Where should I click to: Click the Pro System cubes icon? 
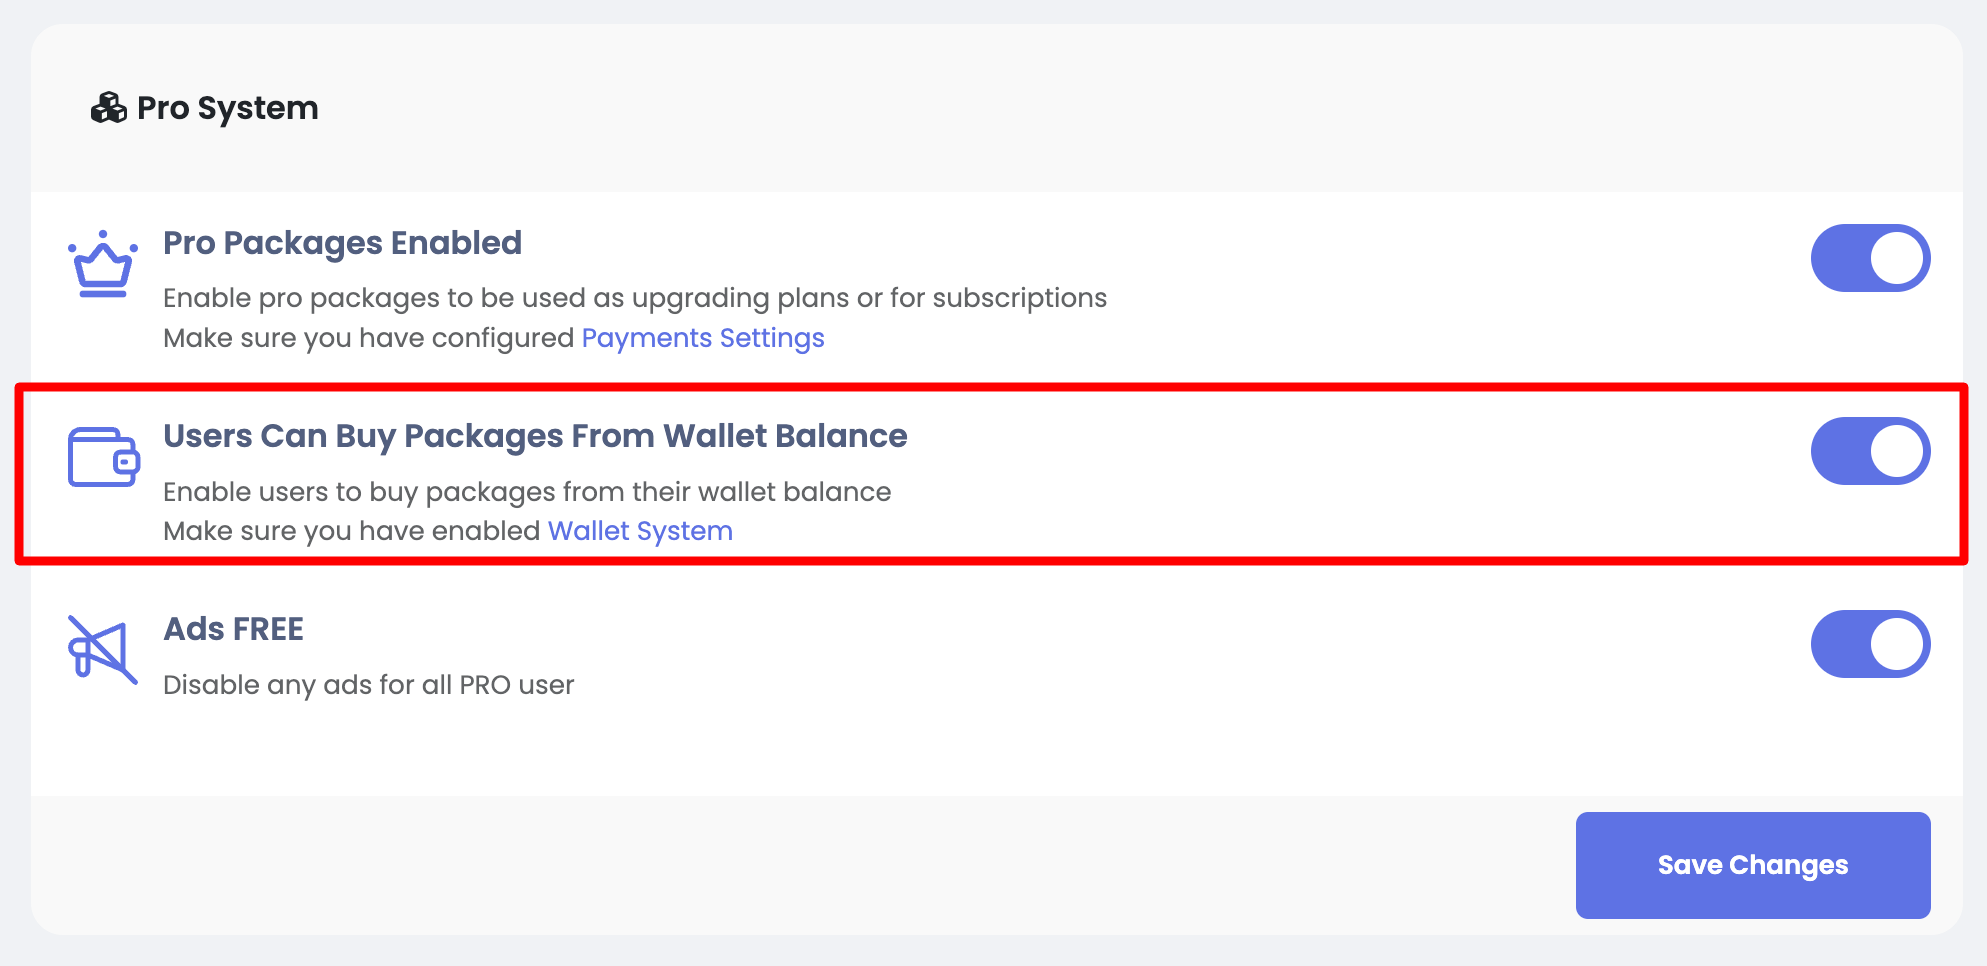click(108, 108)
